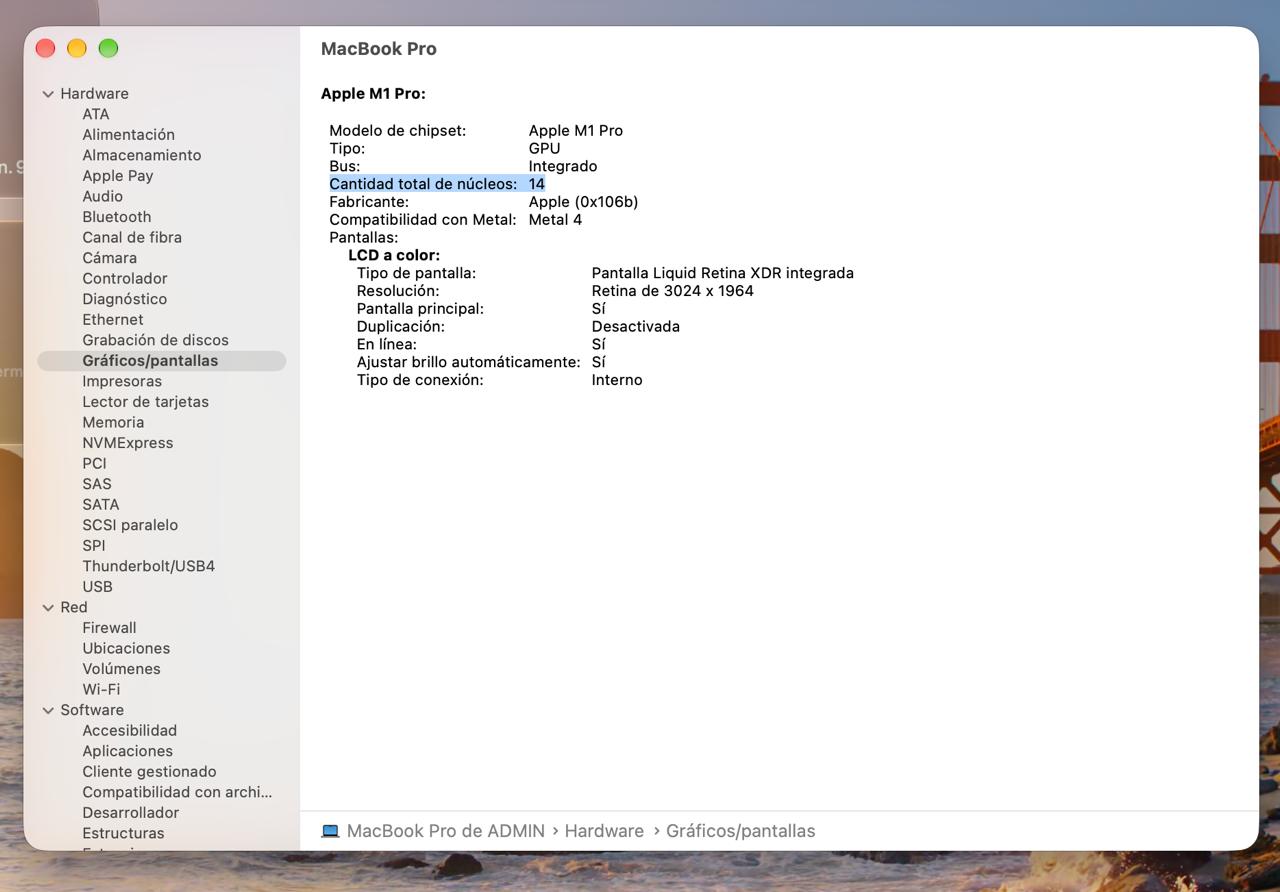1280x892 pixels.
Task: Open Estructuras under Software
Action: 123,834
